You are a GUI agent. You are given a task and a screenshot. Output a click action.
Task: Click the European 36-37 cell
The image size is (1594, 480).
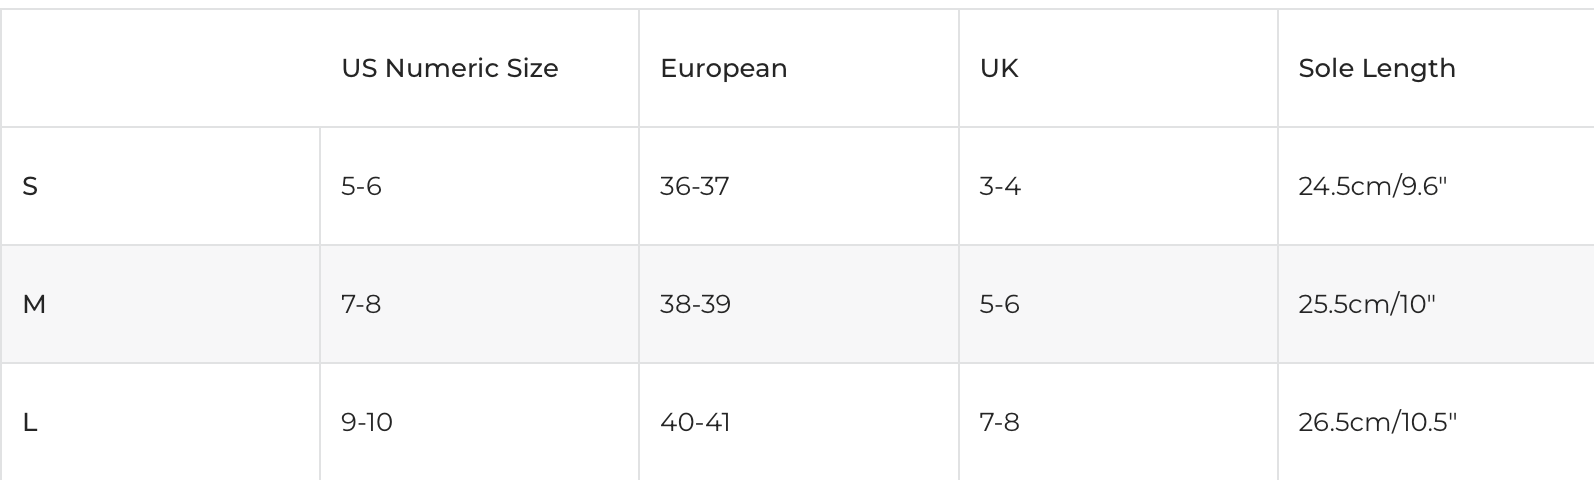pyautogui.click(x=694, y=186)
